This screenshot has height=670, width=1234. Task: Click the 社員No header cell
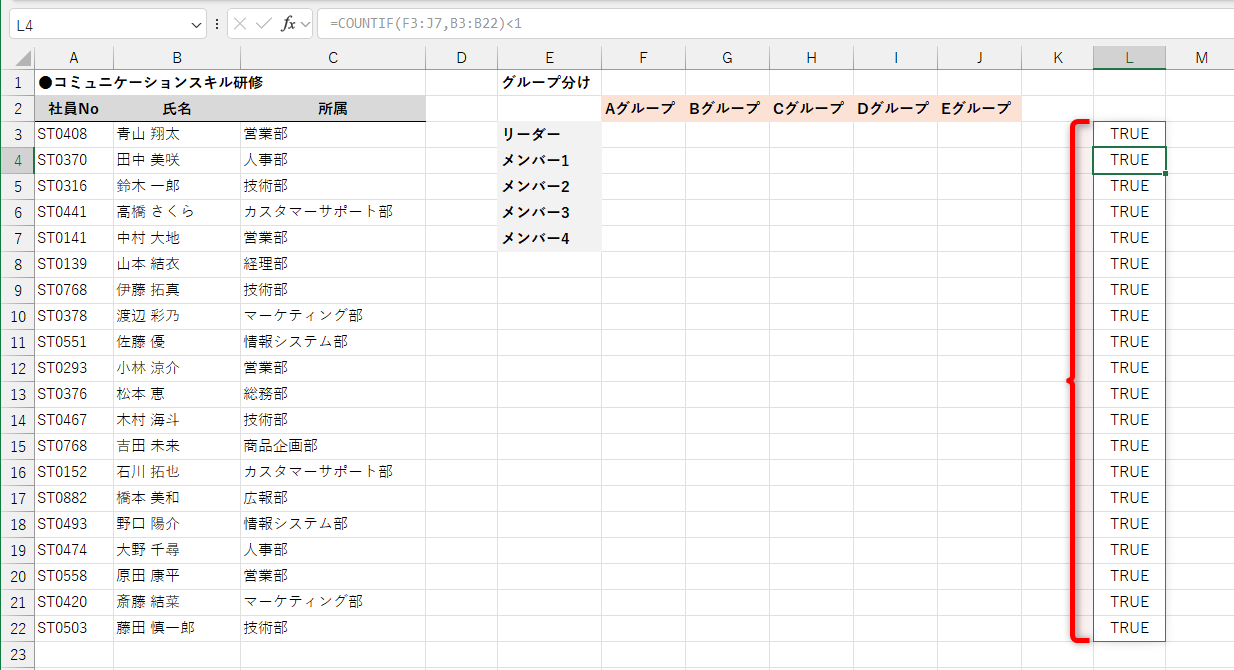point(74,109)
